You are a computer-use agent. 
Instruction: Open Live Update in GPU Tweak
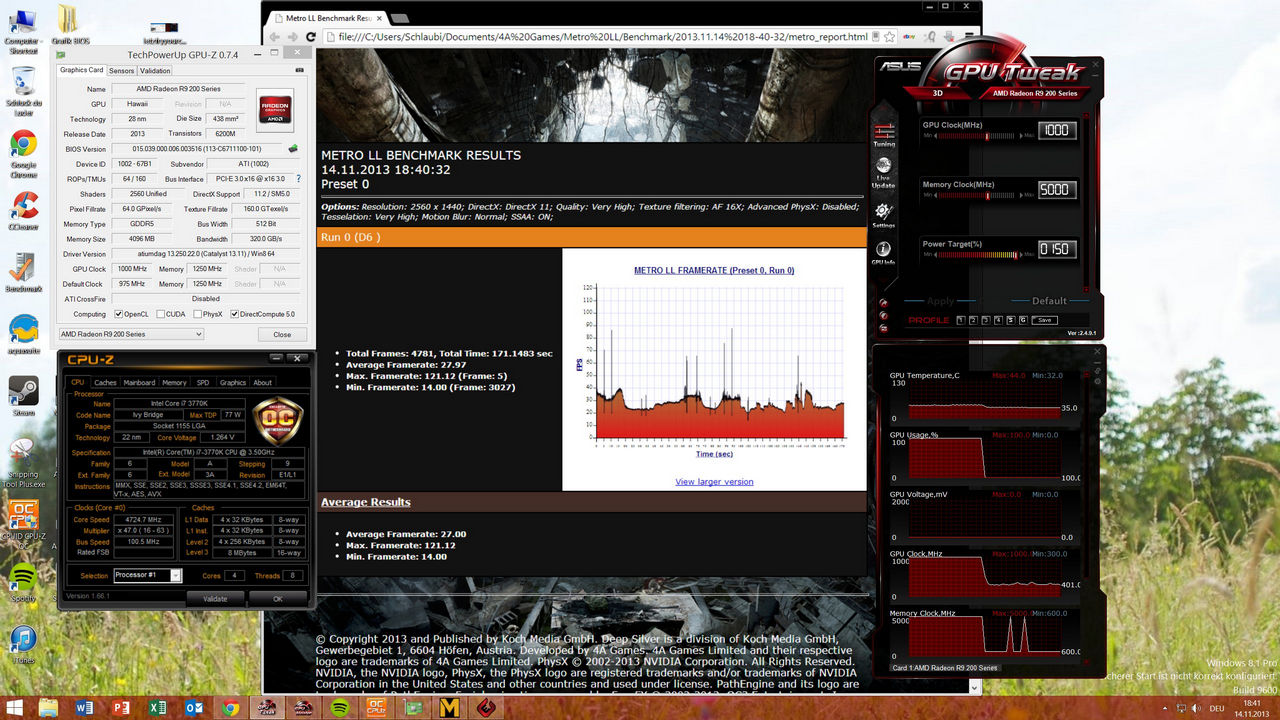coord(884,172)
